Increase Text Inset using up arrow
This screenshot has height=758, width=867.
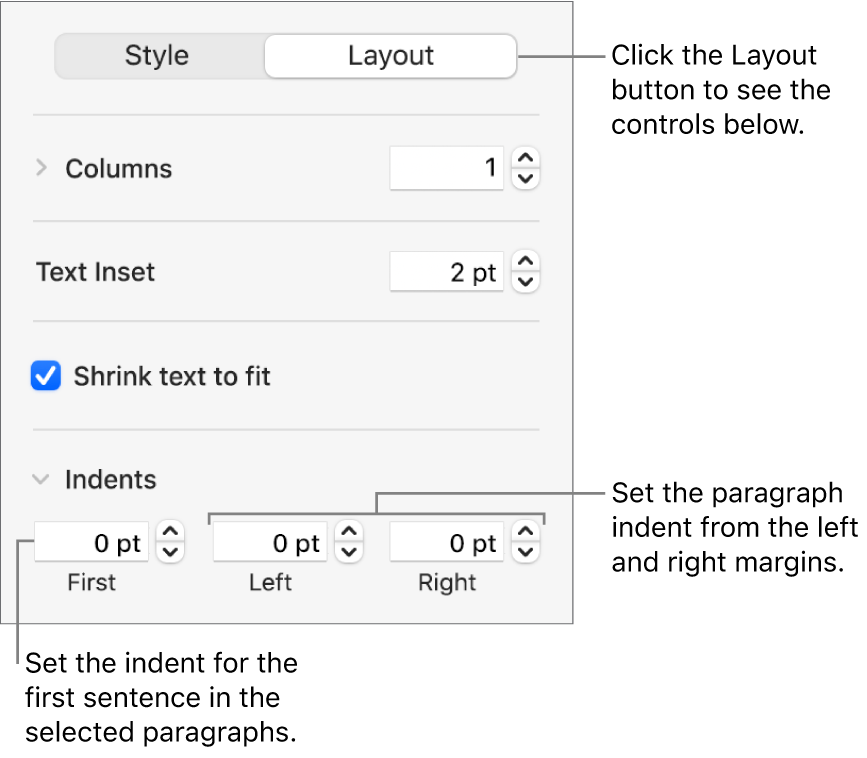click(x=526, y=263)
